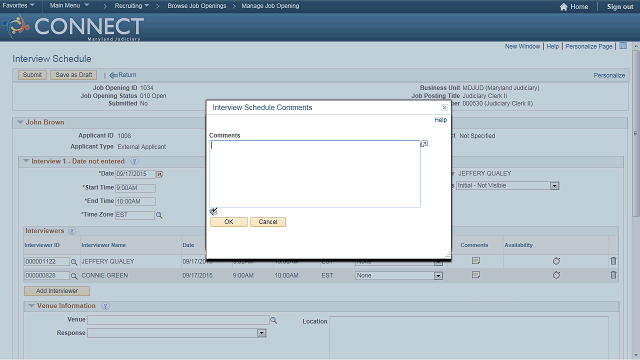Click the Availability column header
640x360 pixels.
coord(518,245)
